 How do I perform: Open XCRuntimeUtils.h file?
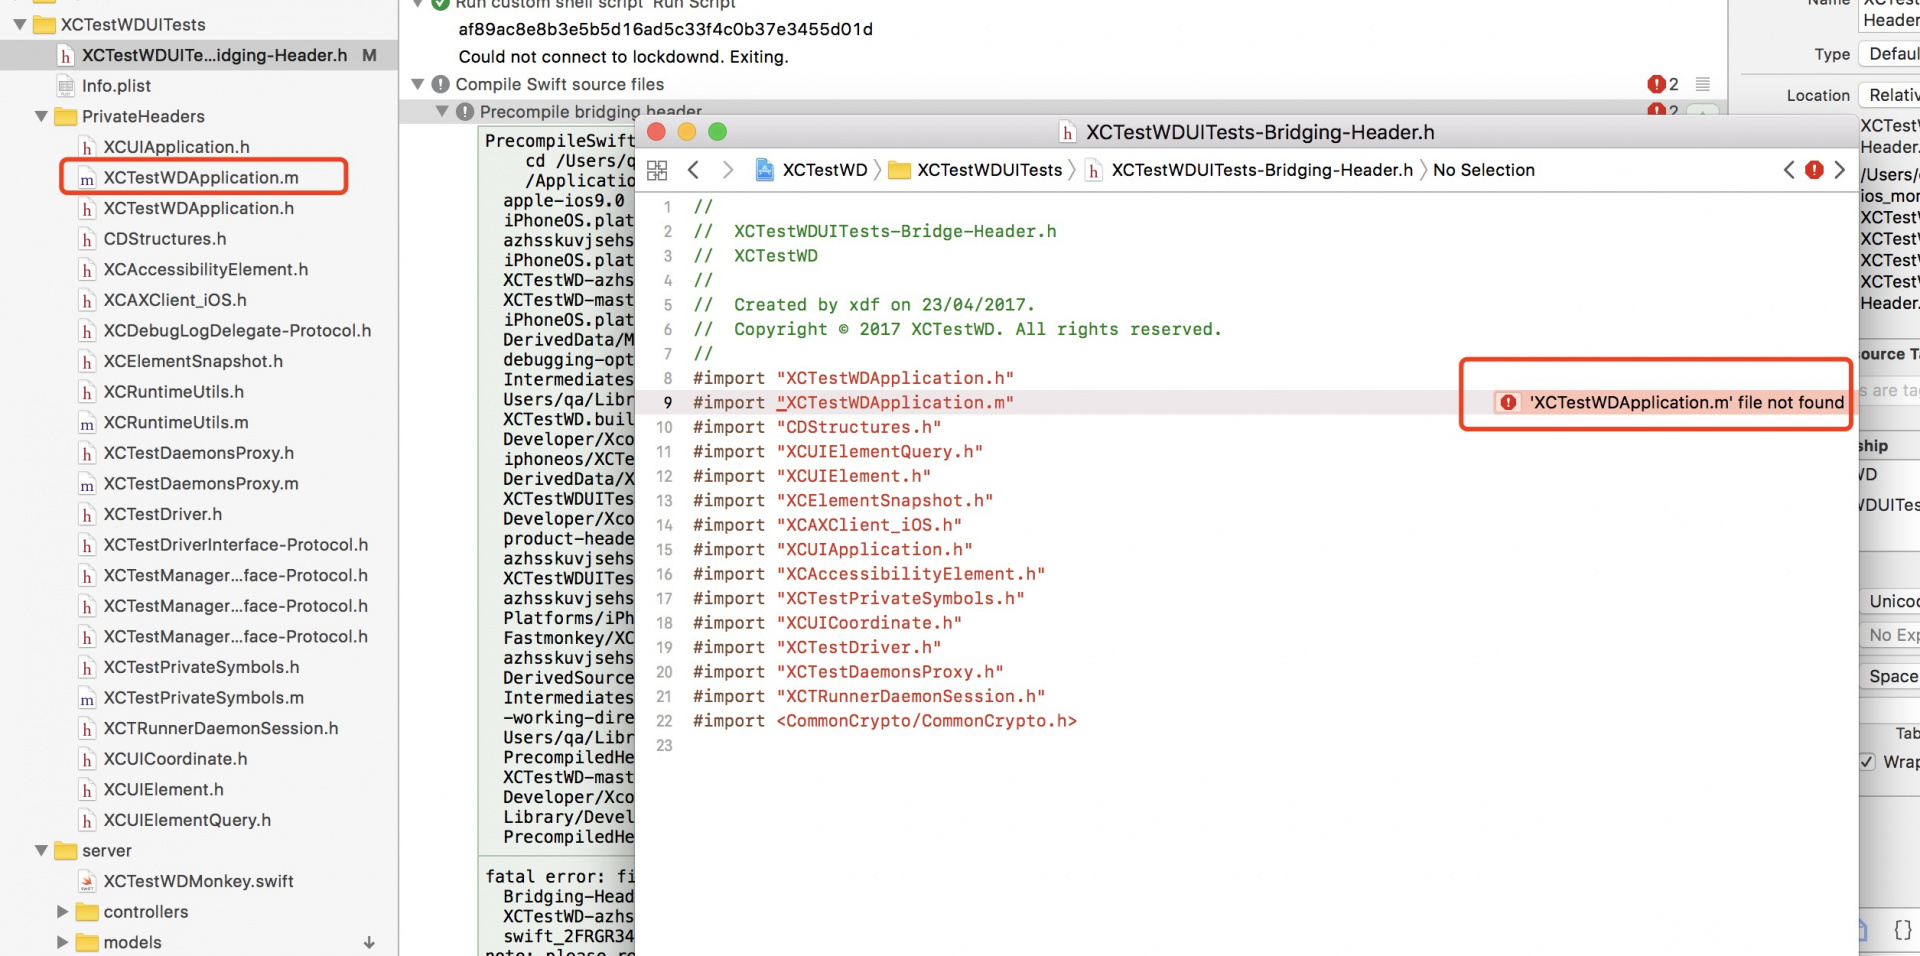[173, 392]
